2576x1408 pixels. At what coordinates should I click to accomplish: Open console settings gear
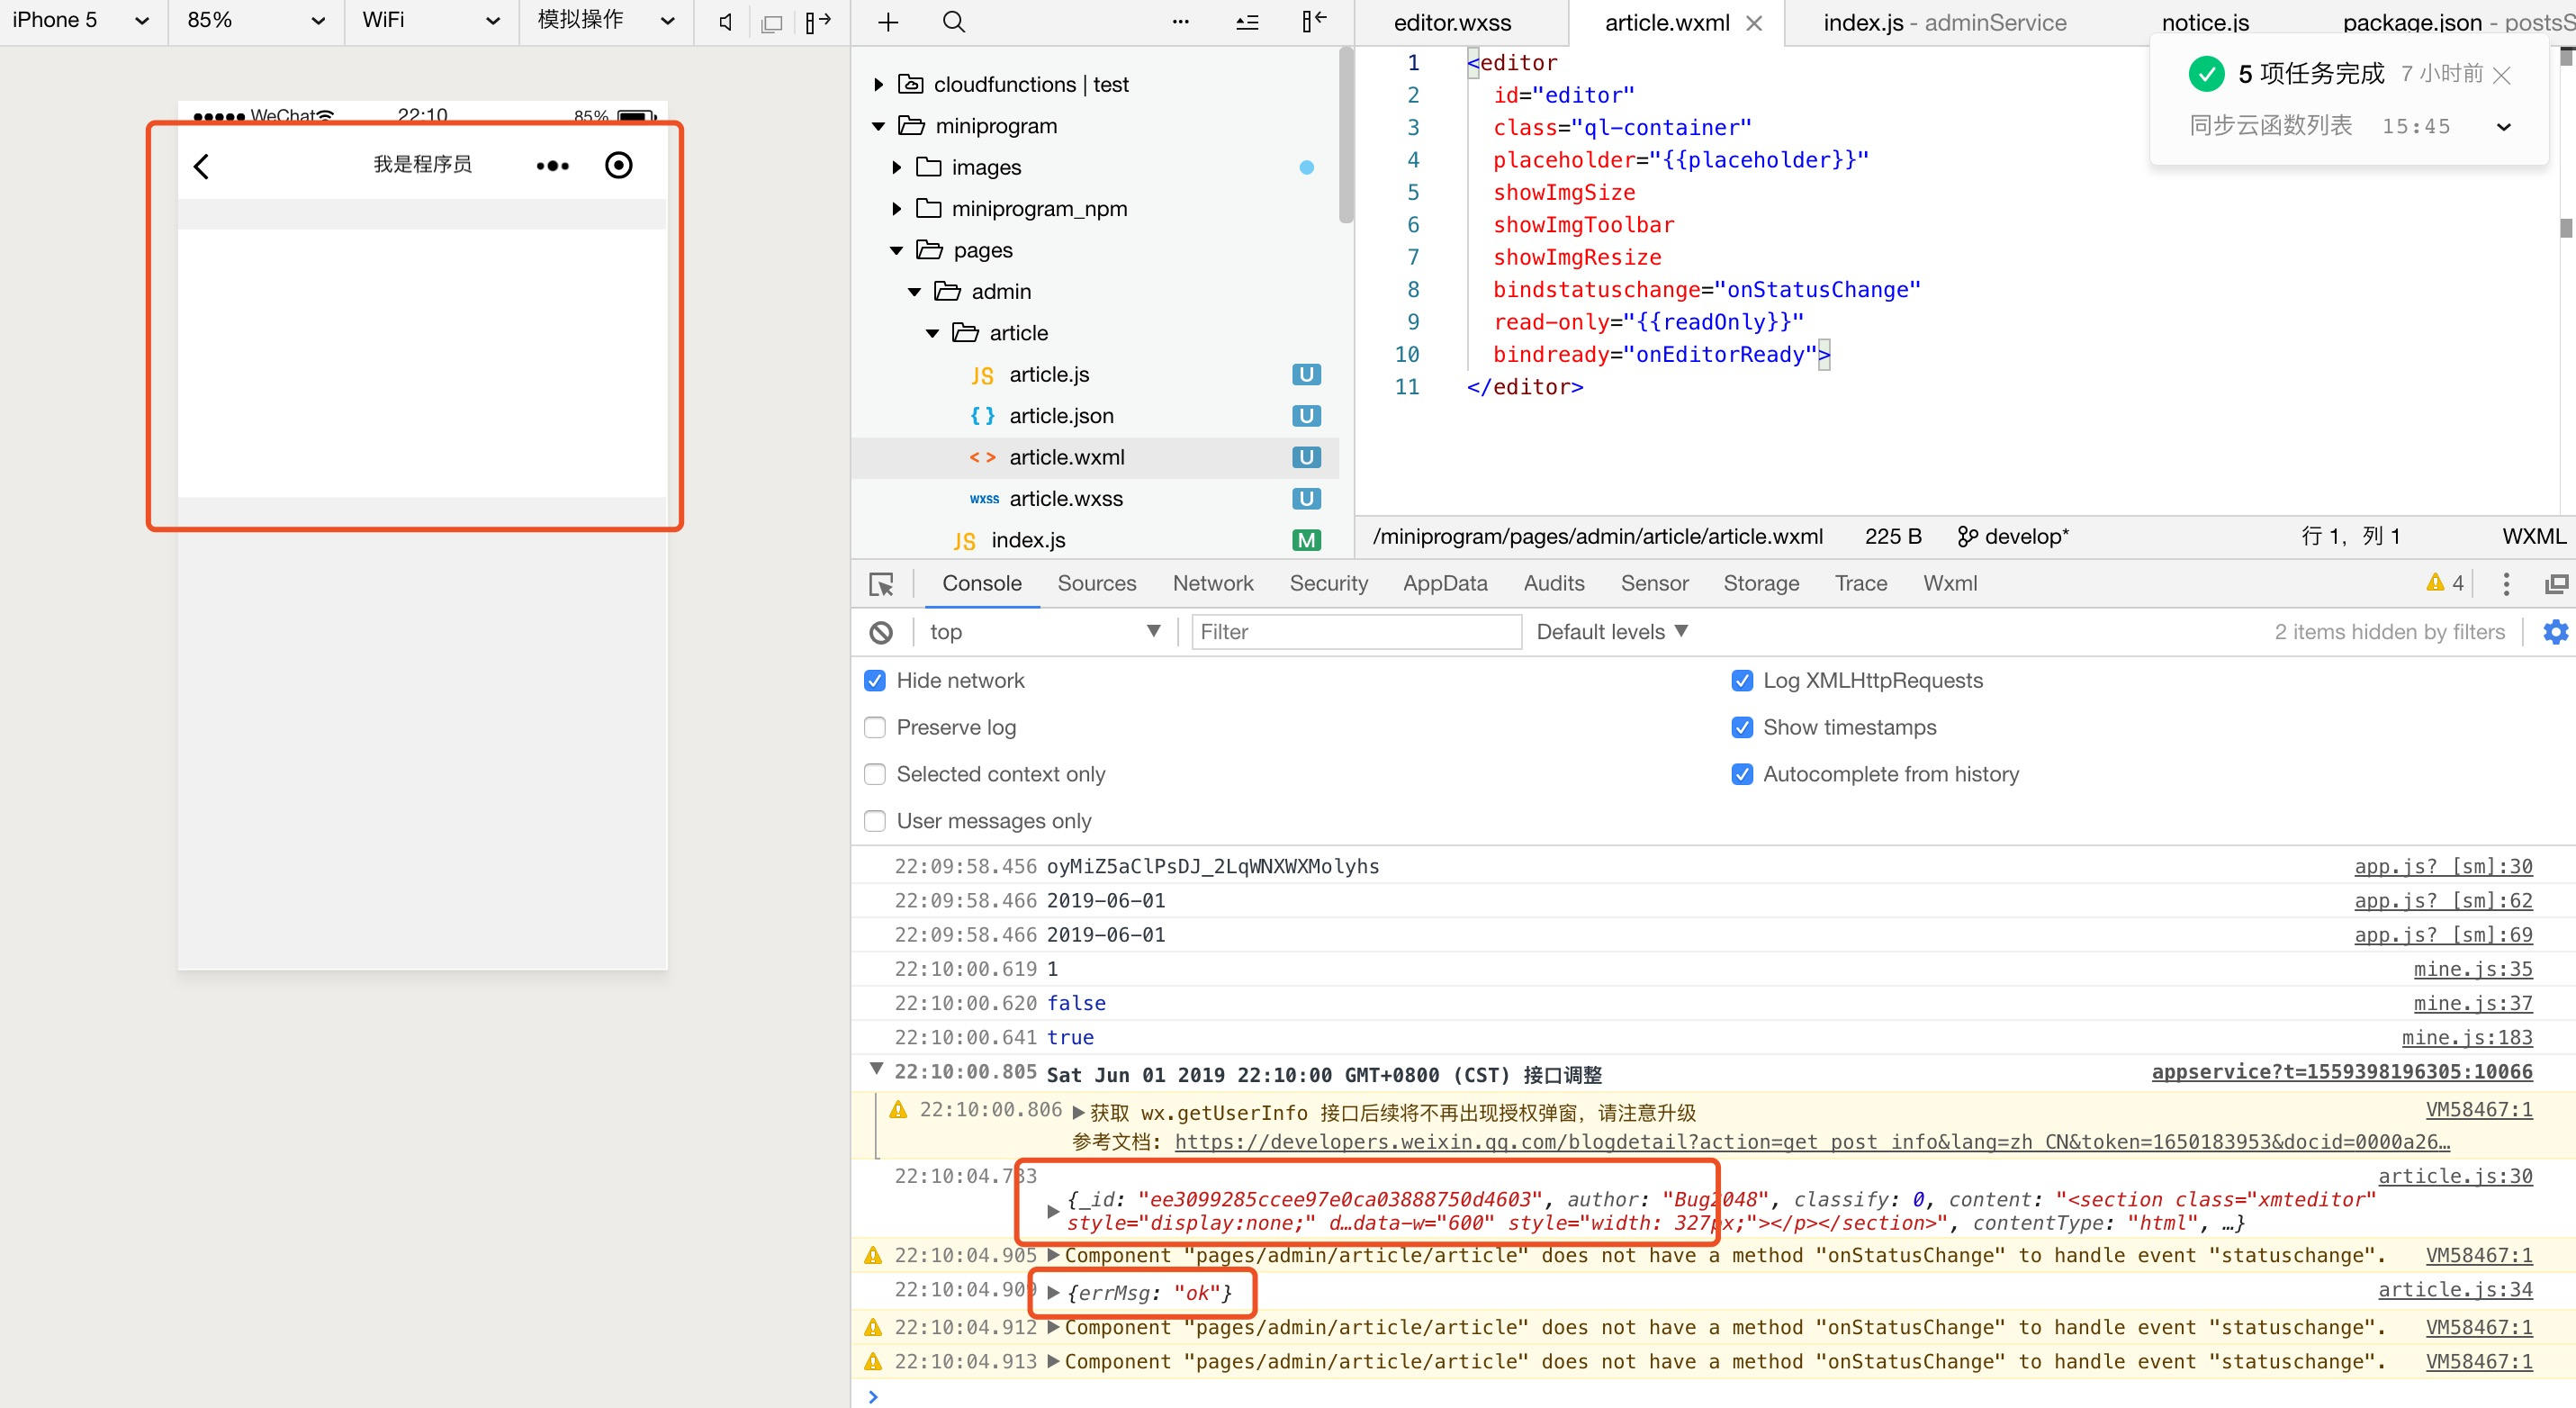[x=2555, y=632]
